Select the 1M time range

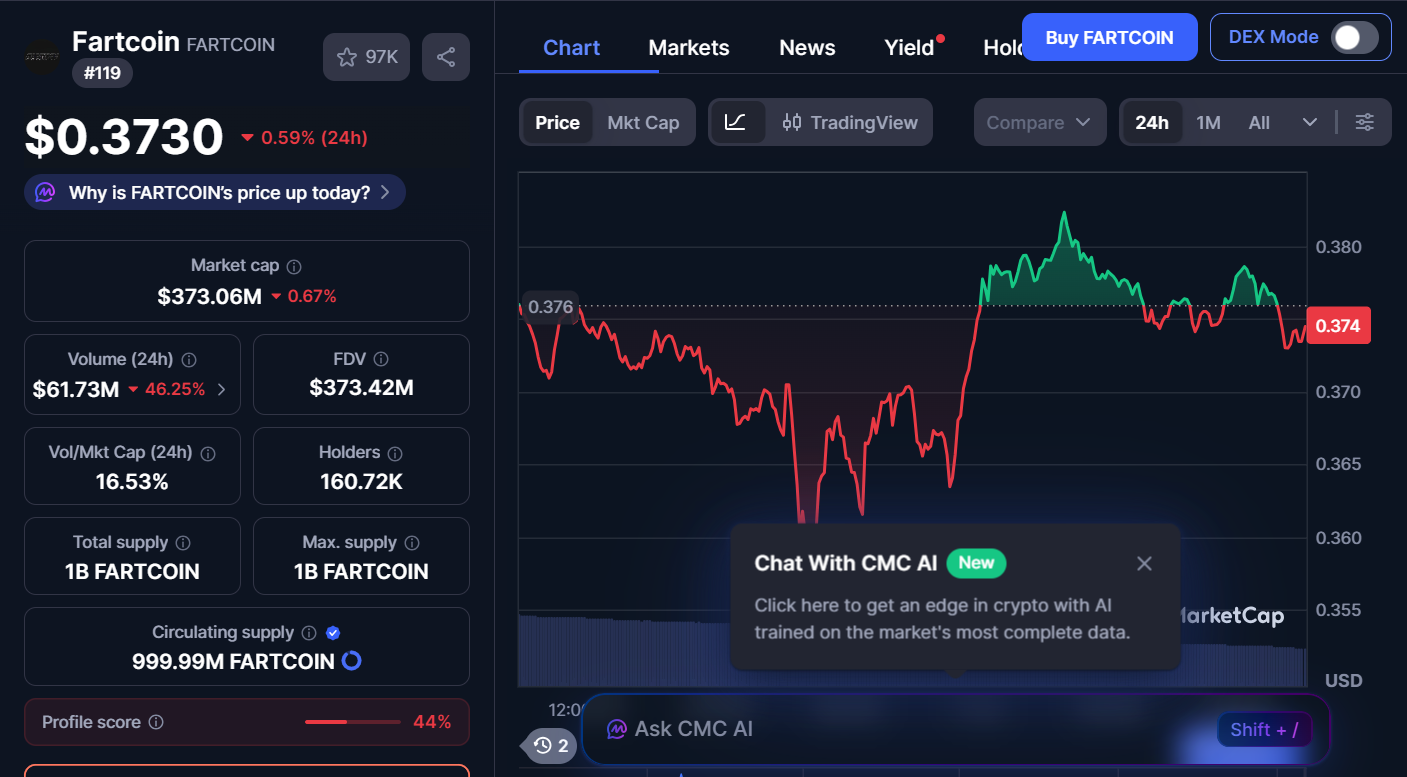click(x=1208, y=121)
